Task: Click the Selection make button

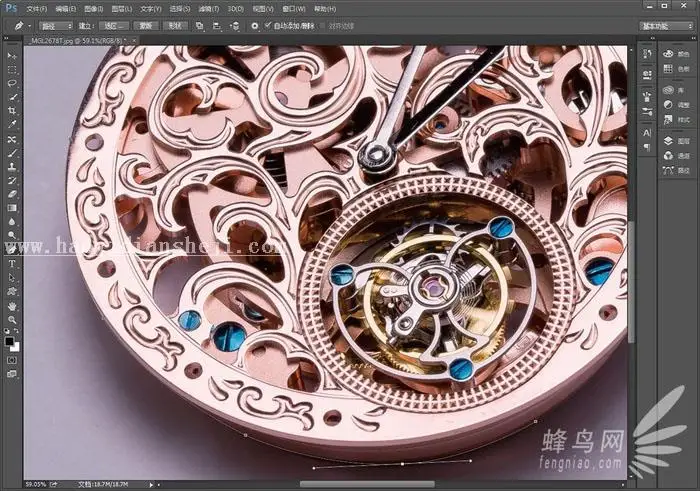Action: click(114, 26)
